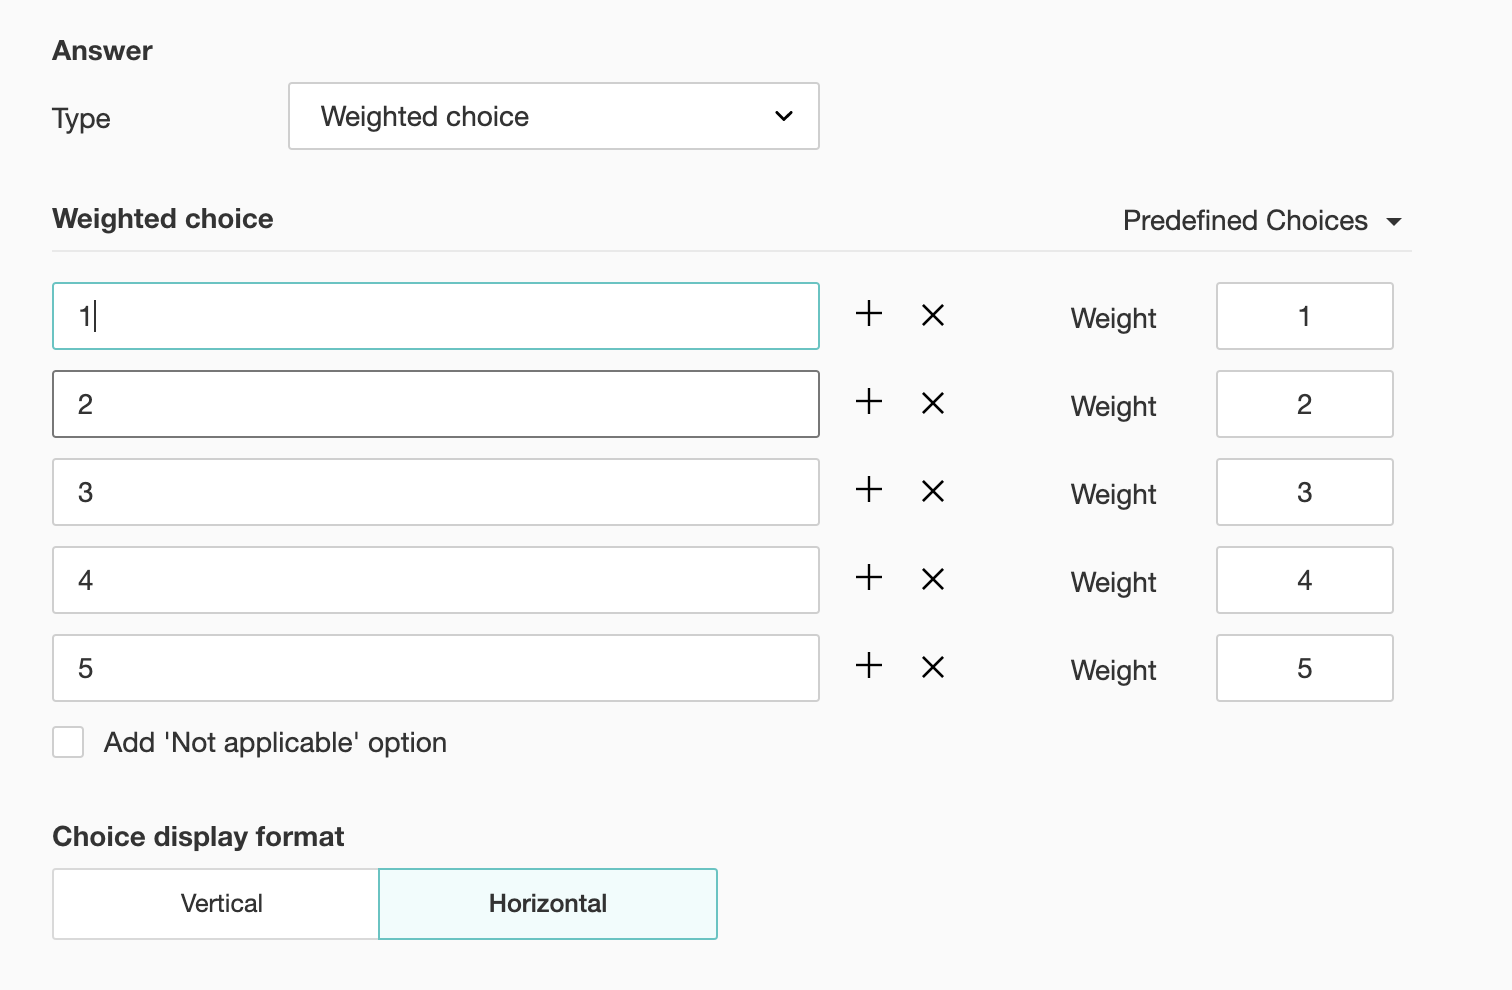Click the weight field for choice 1
This screenshot has height=990, width=1512.
tap(1304, 316)
